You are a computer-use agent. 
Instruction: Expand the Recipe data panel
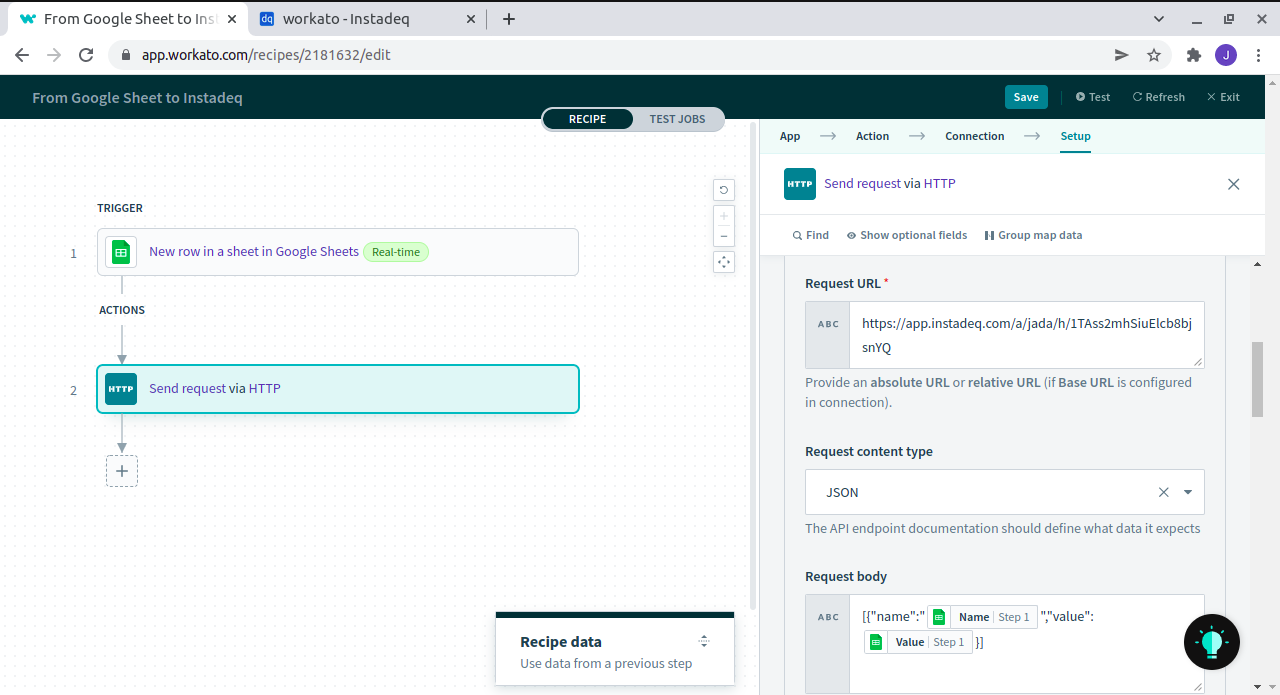click(704, 641)
